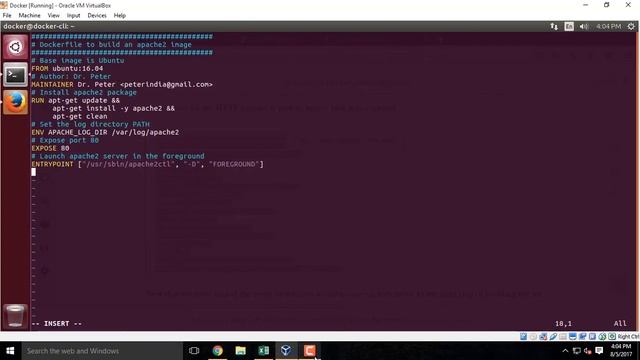The width and height of the screenshot is (640, 360).
Task: Place cursor on the FROM ubuntu:16.04 line
Action: 67,69
